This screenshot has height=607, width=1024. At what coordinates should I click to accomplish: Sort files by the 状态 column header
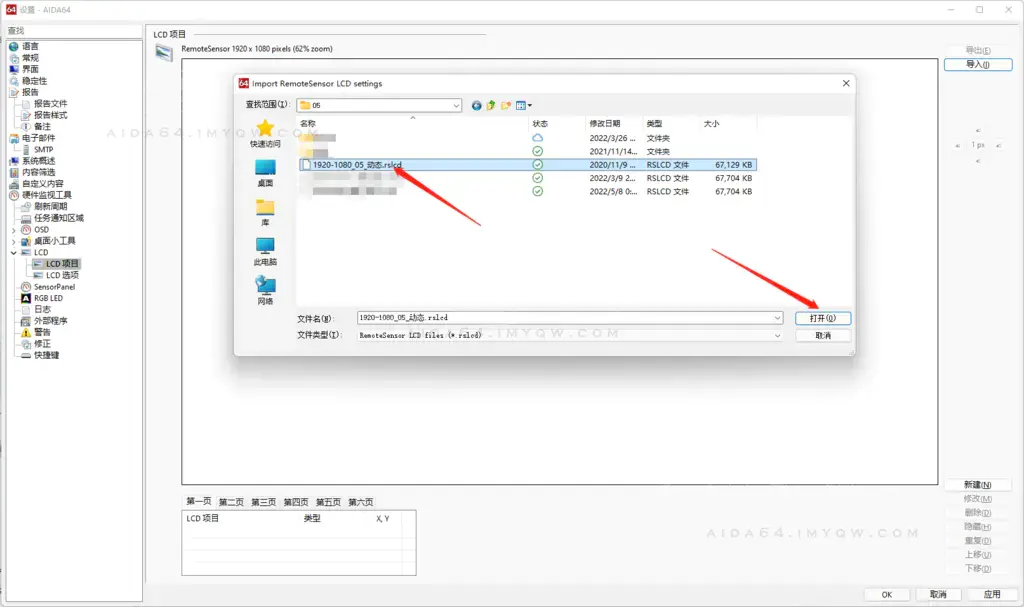556,123
